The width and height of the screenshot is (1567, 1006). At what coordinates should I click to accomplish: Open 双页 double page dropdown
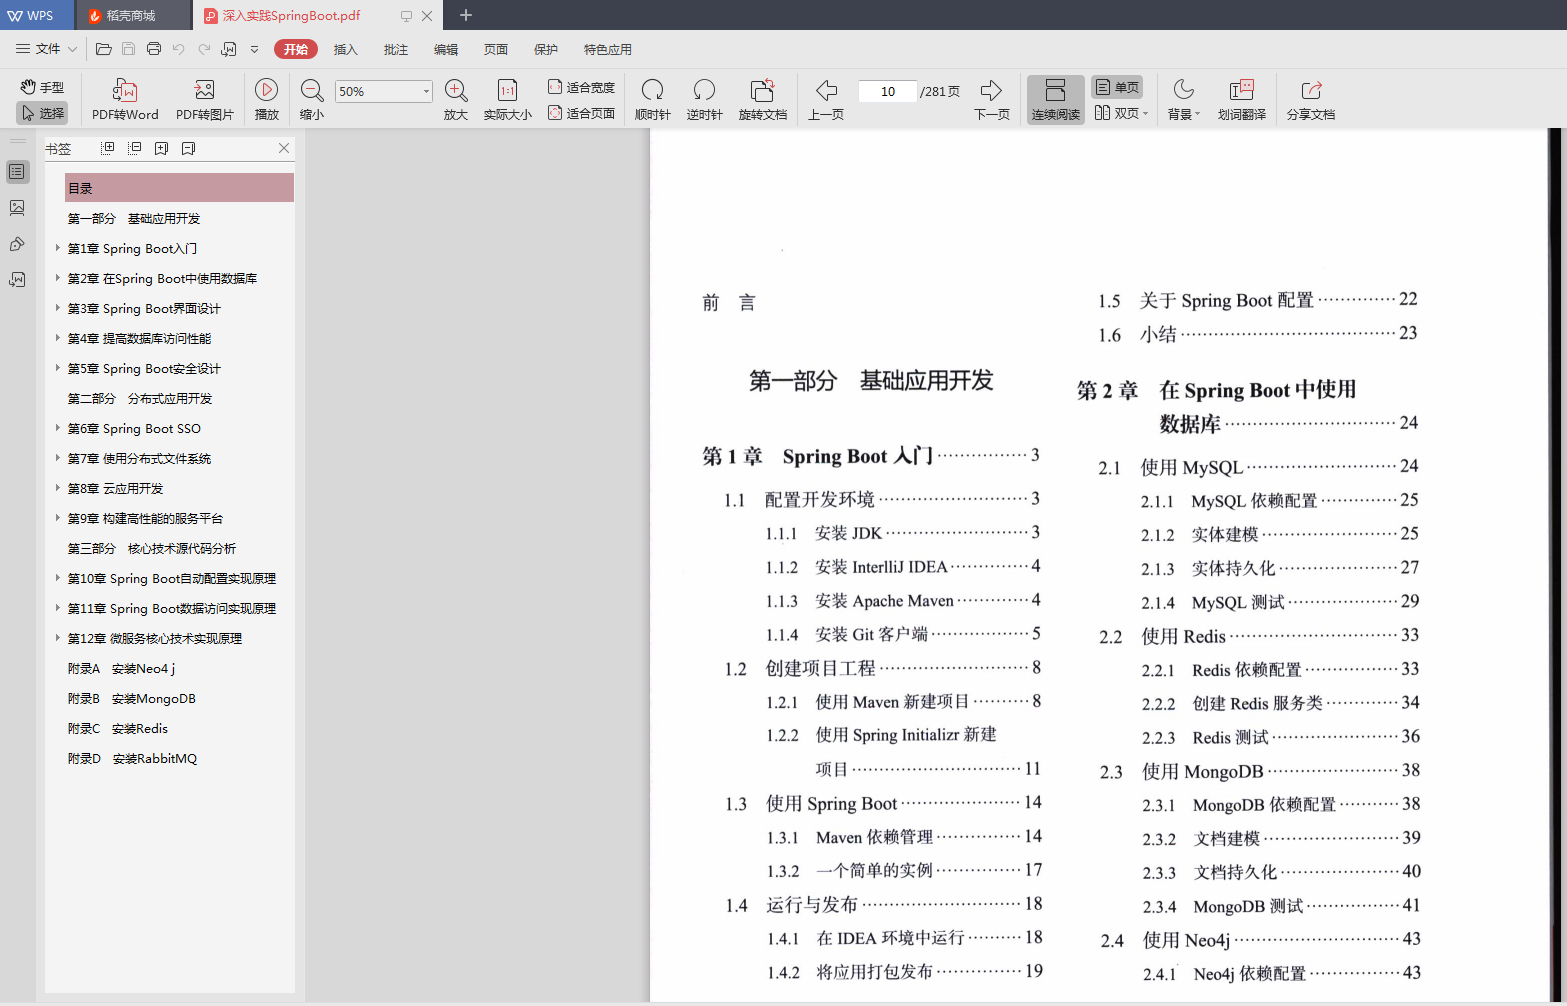point(1121,113)
